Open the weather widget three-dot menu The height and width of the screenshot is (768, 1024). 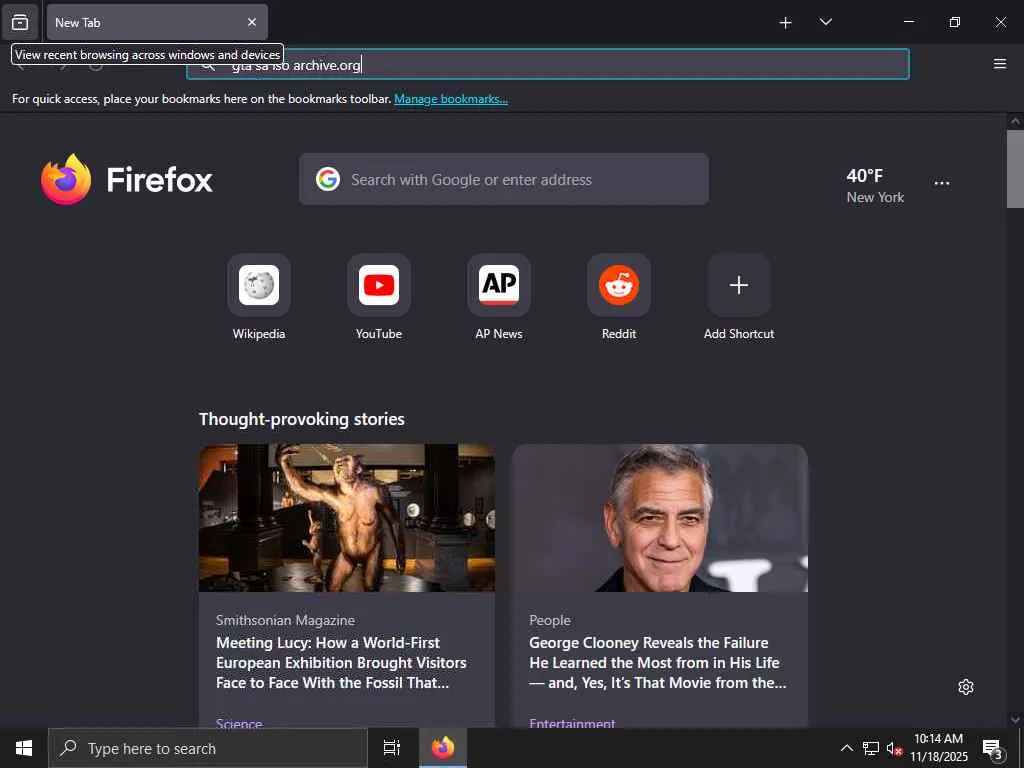coord(942,183)
